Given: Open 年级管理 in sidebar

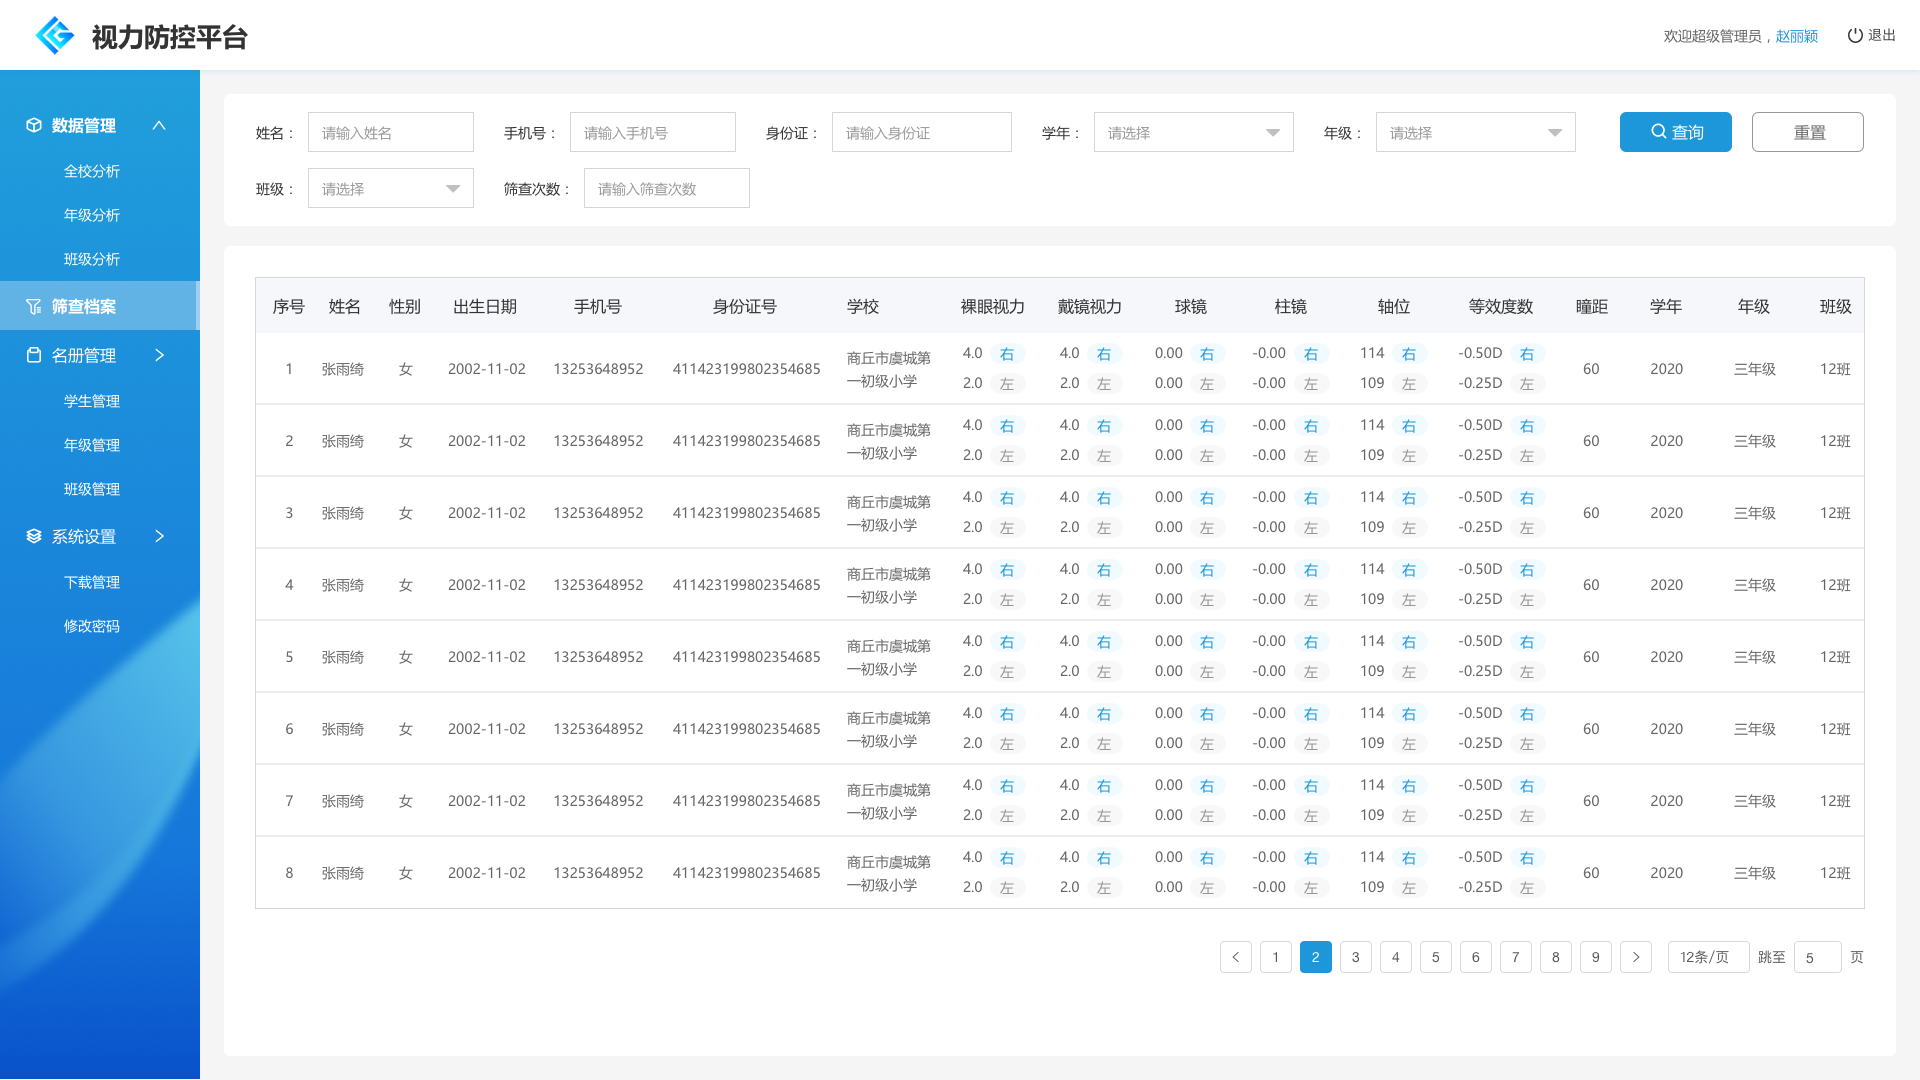Looking at the screenshot, I should point(92,445).
